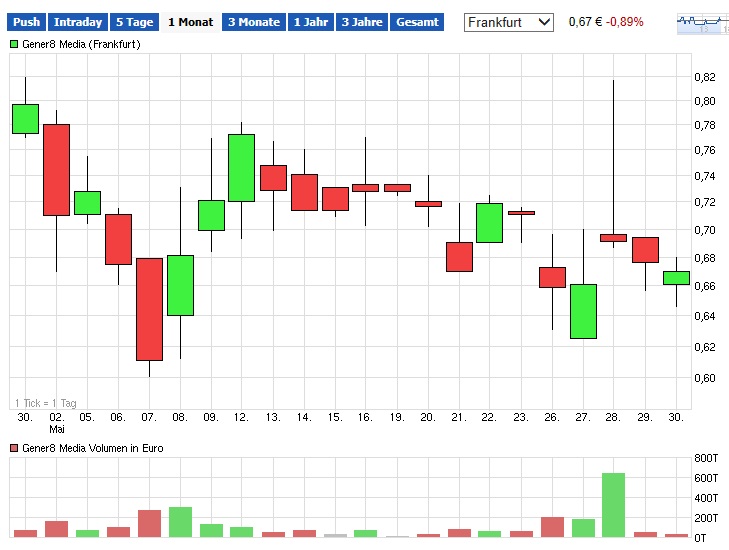
Task: Select the last green candle on 30.
Action: [676, 278]
